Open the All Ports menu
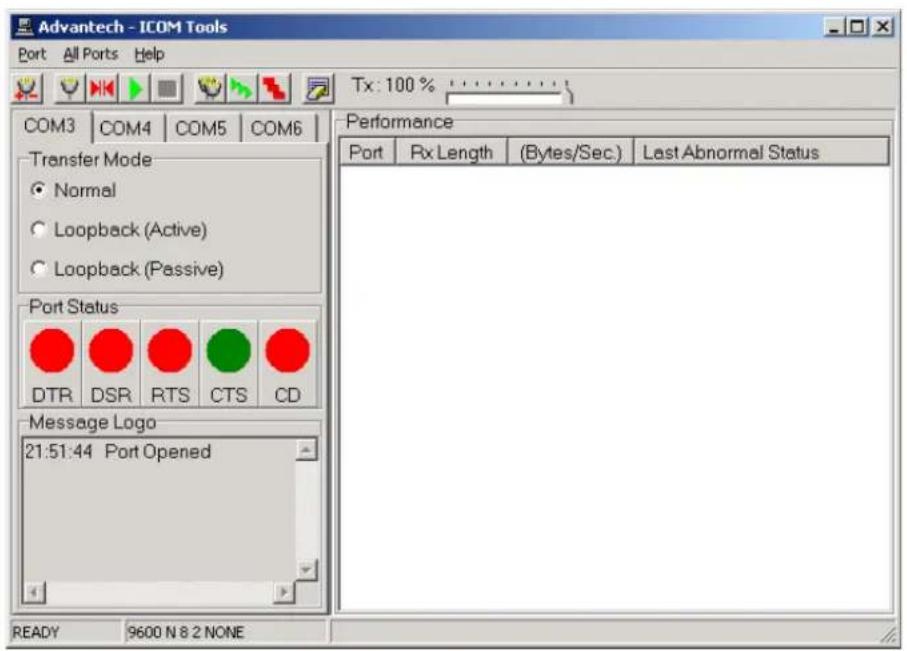The height and width of the screenshot is (651, 907). point(90,54)
